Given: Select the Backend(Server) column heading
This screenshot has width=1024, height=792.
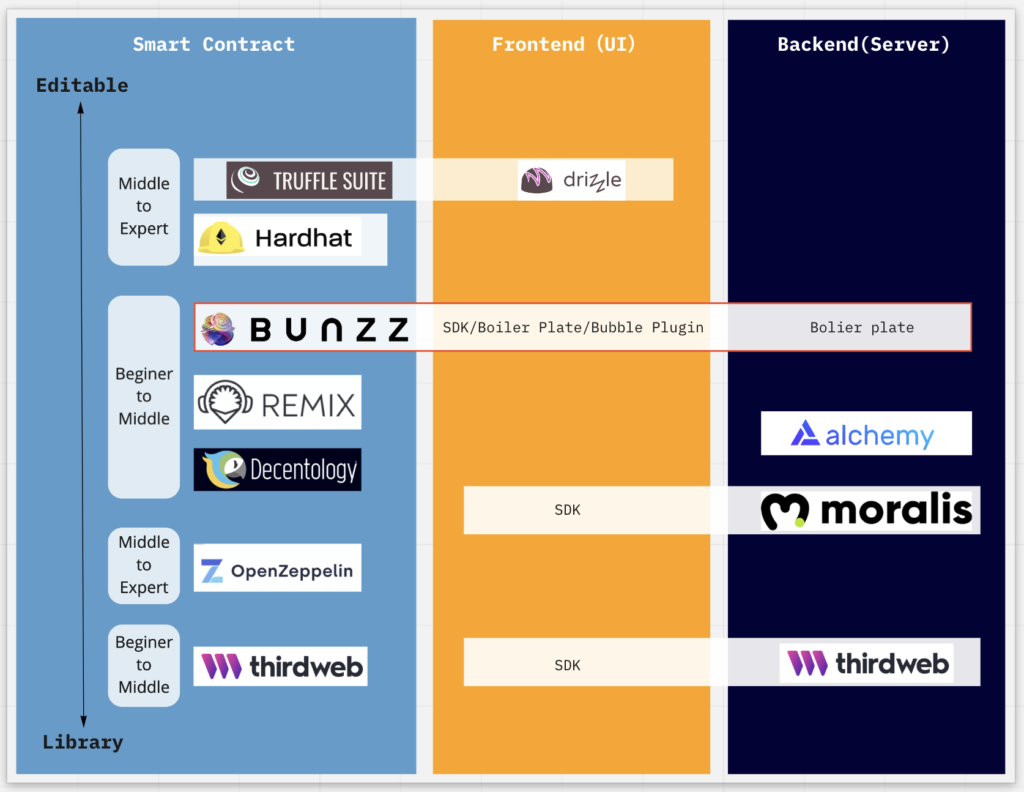Looking at the screenshot, I should click(863, 44).
